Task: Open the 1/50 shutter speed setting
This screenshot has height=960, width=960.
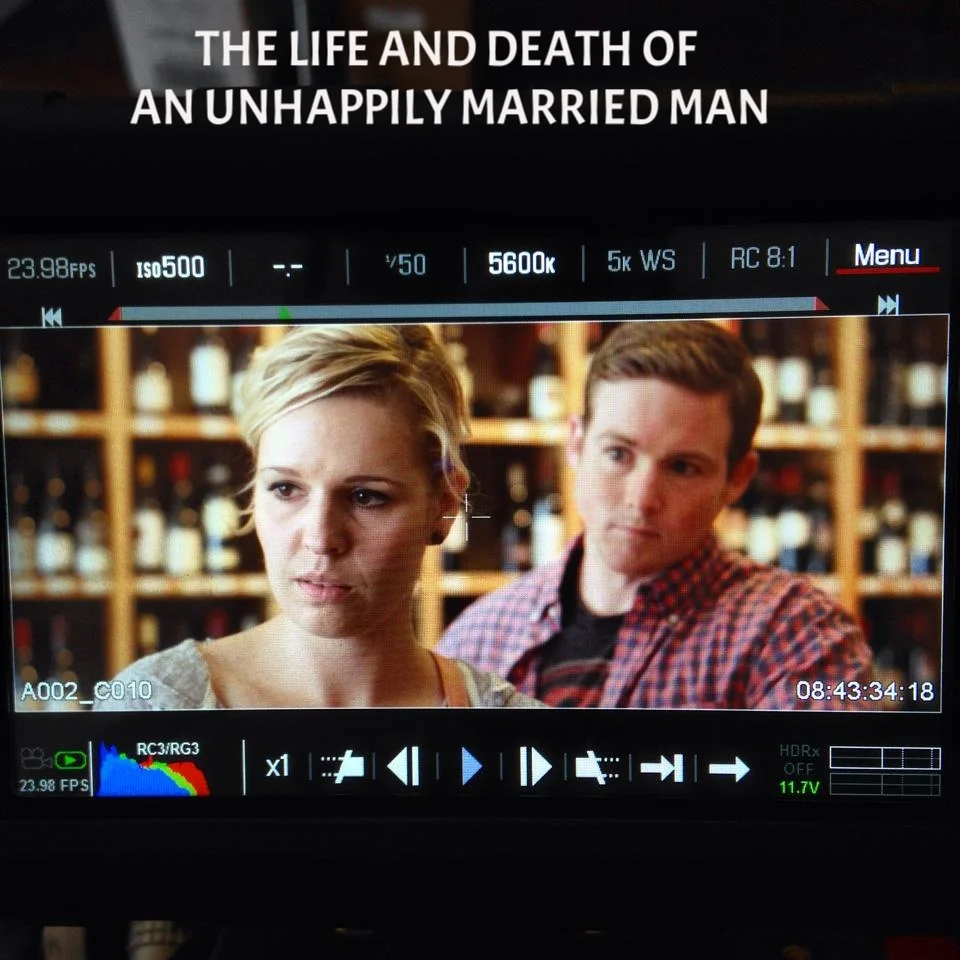Action: point(405,264)
